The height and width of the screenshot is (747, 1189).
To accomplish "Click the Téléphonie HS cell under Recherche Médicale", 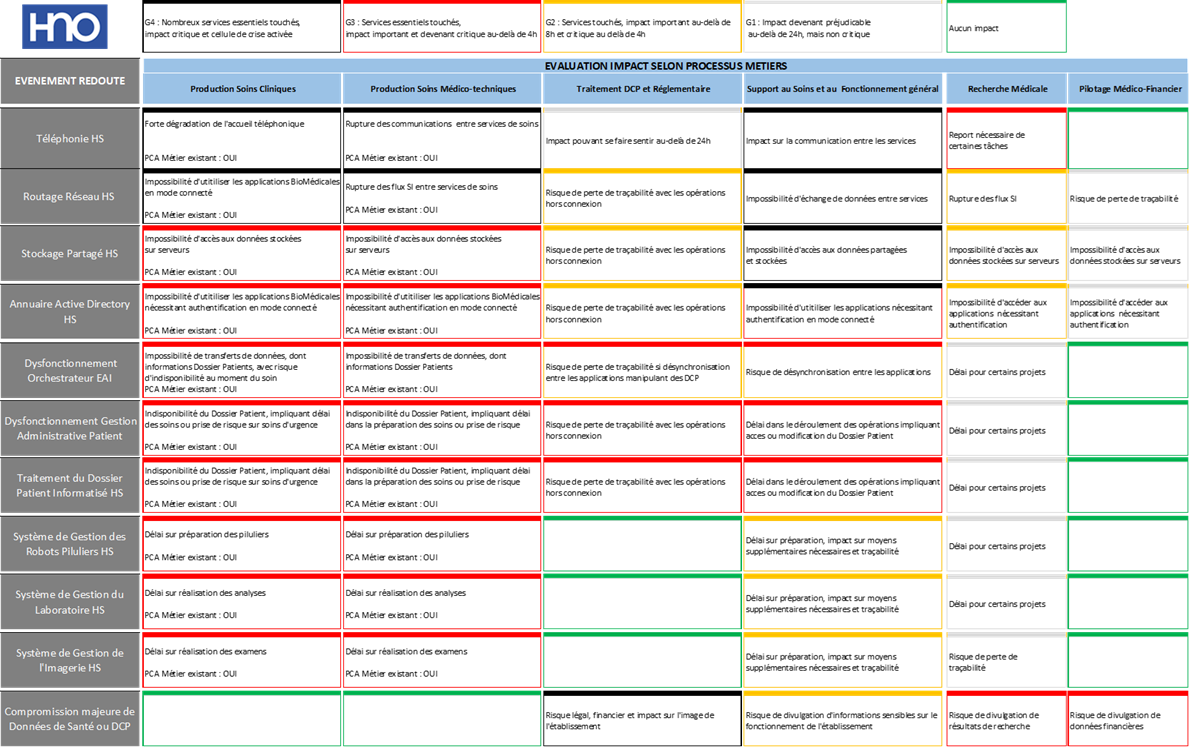I will click(1006, 140).
